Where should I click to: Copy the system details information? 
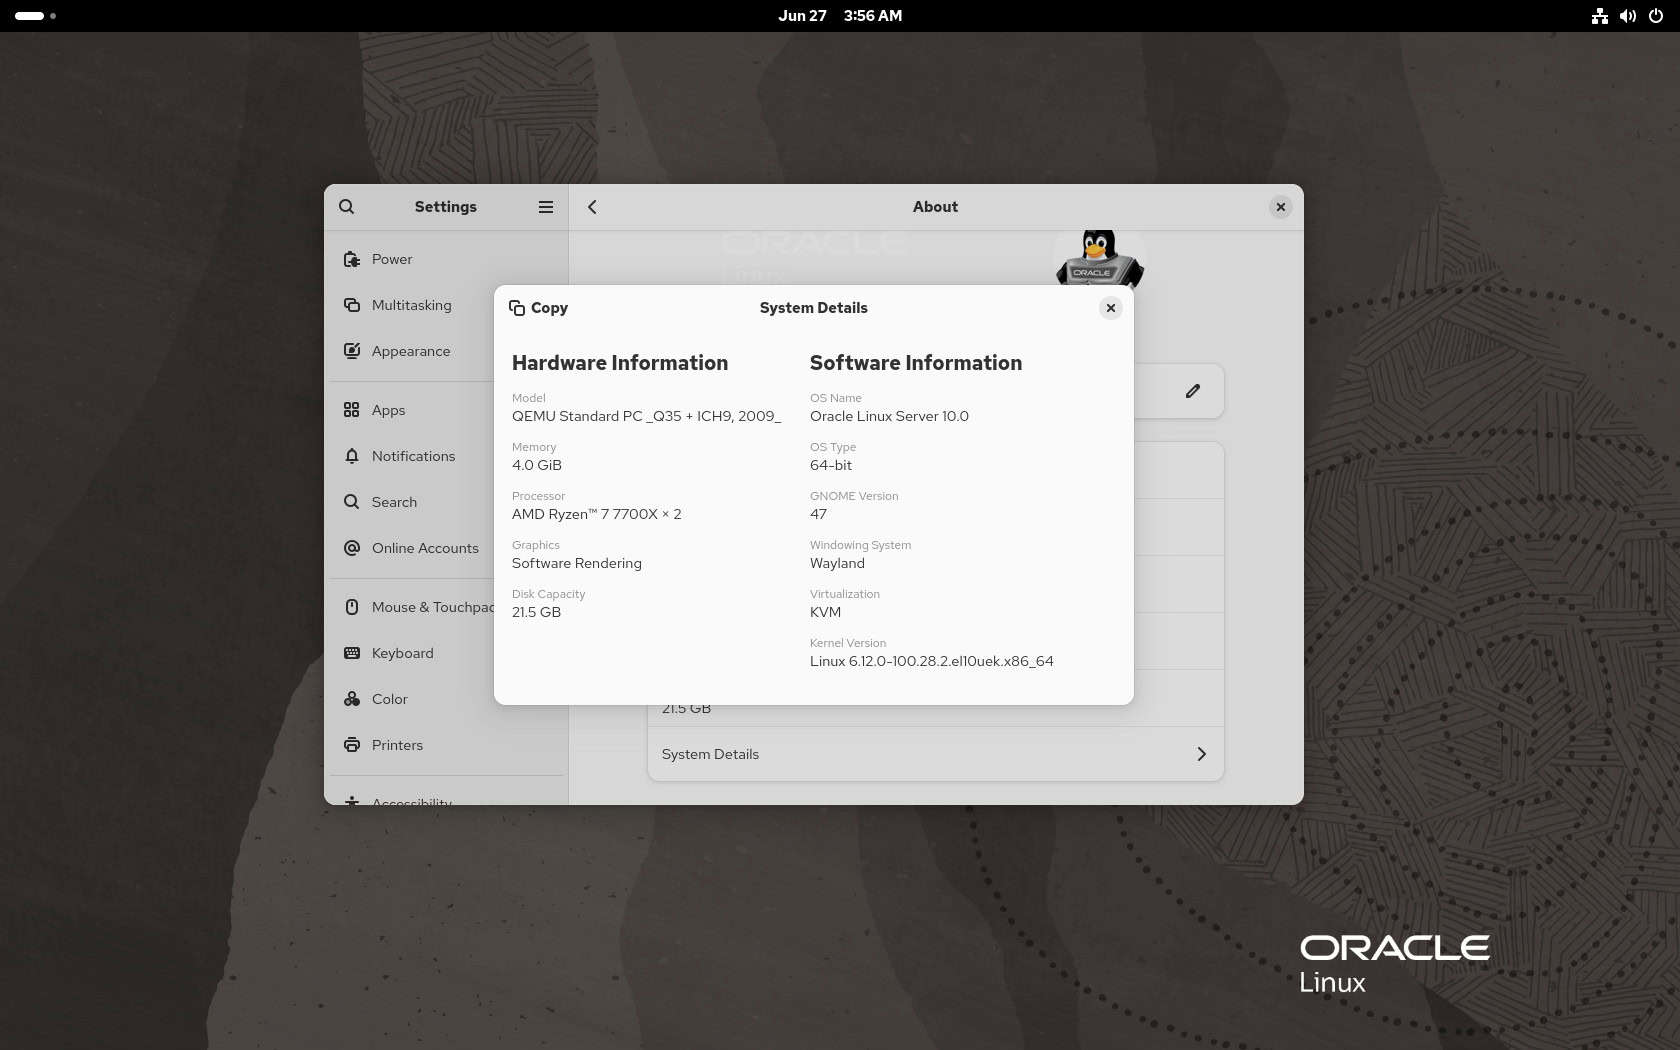(x=539, y=308)
